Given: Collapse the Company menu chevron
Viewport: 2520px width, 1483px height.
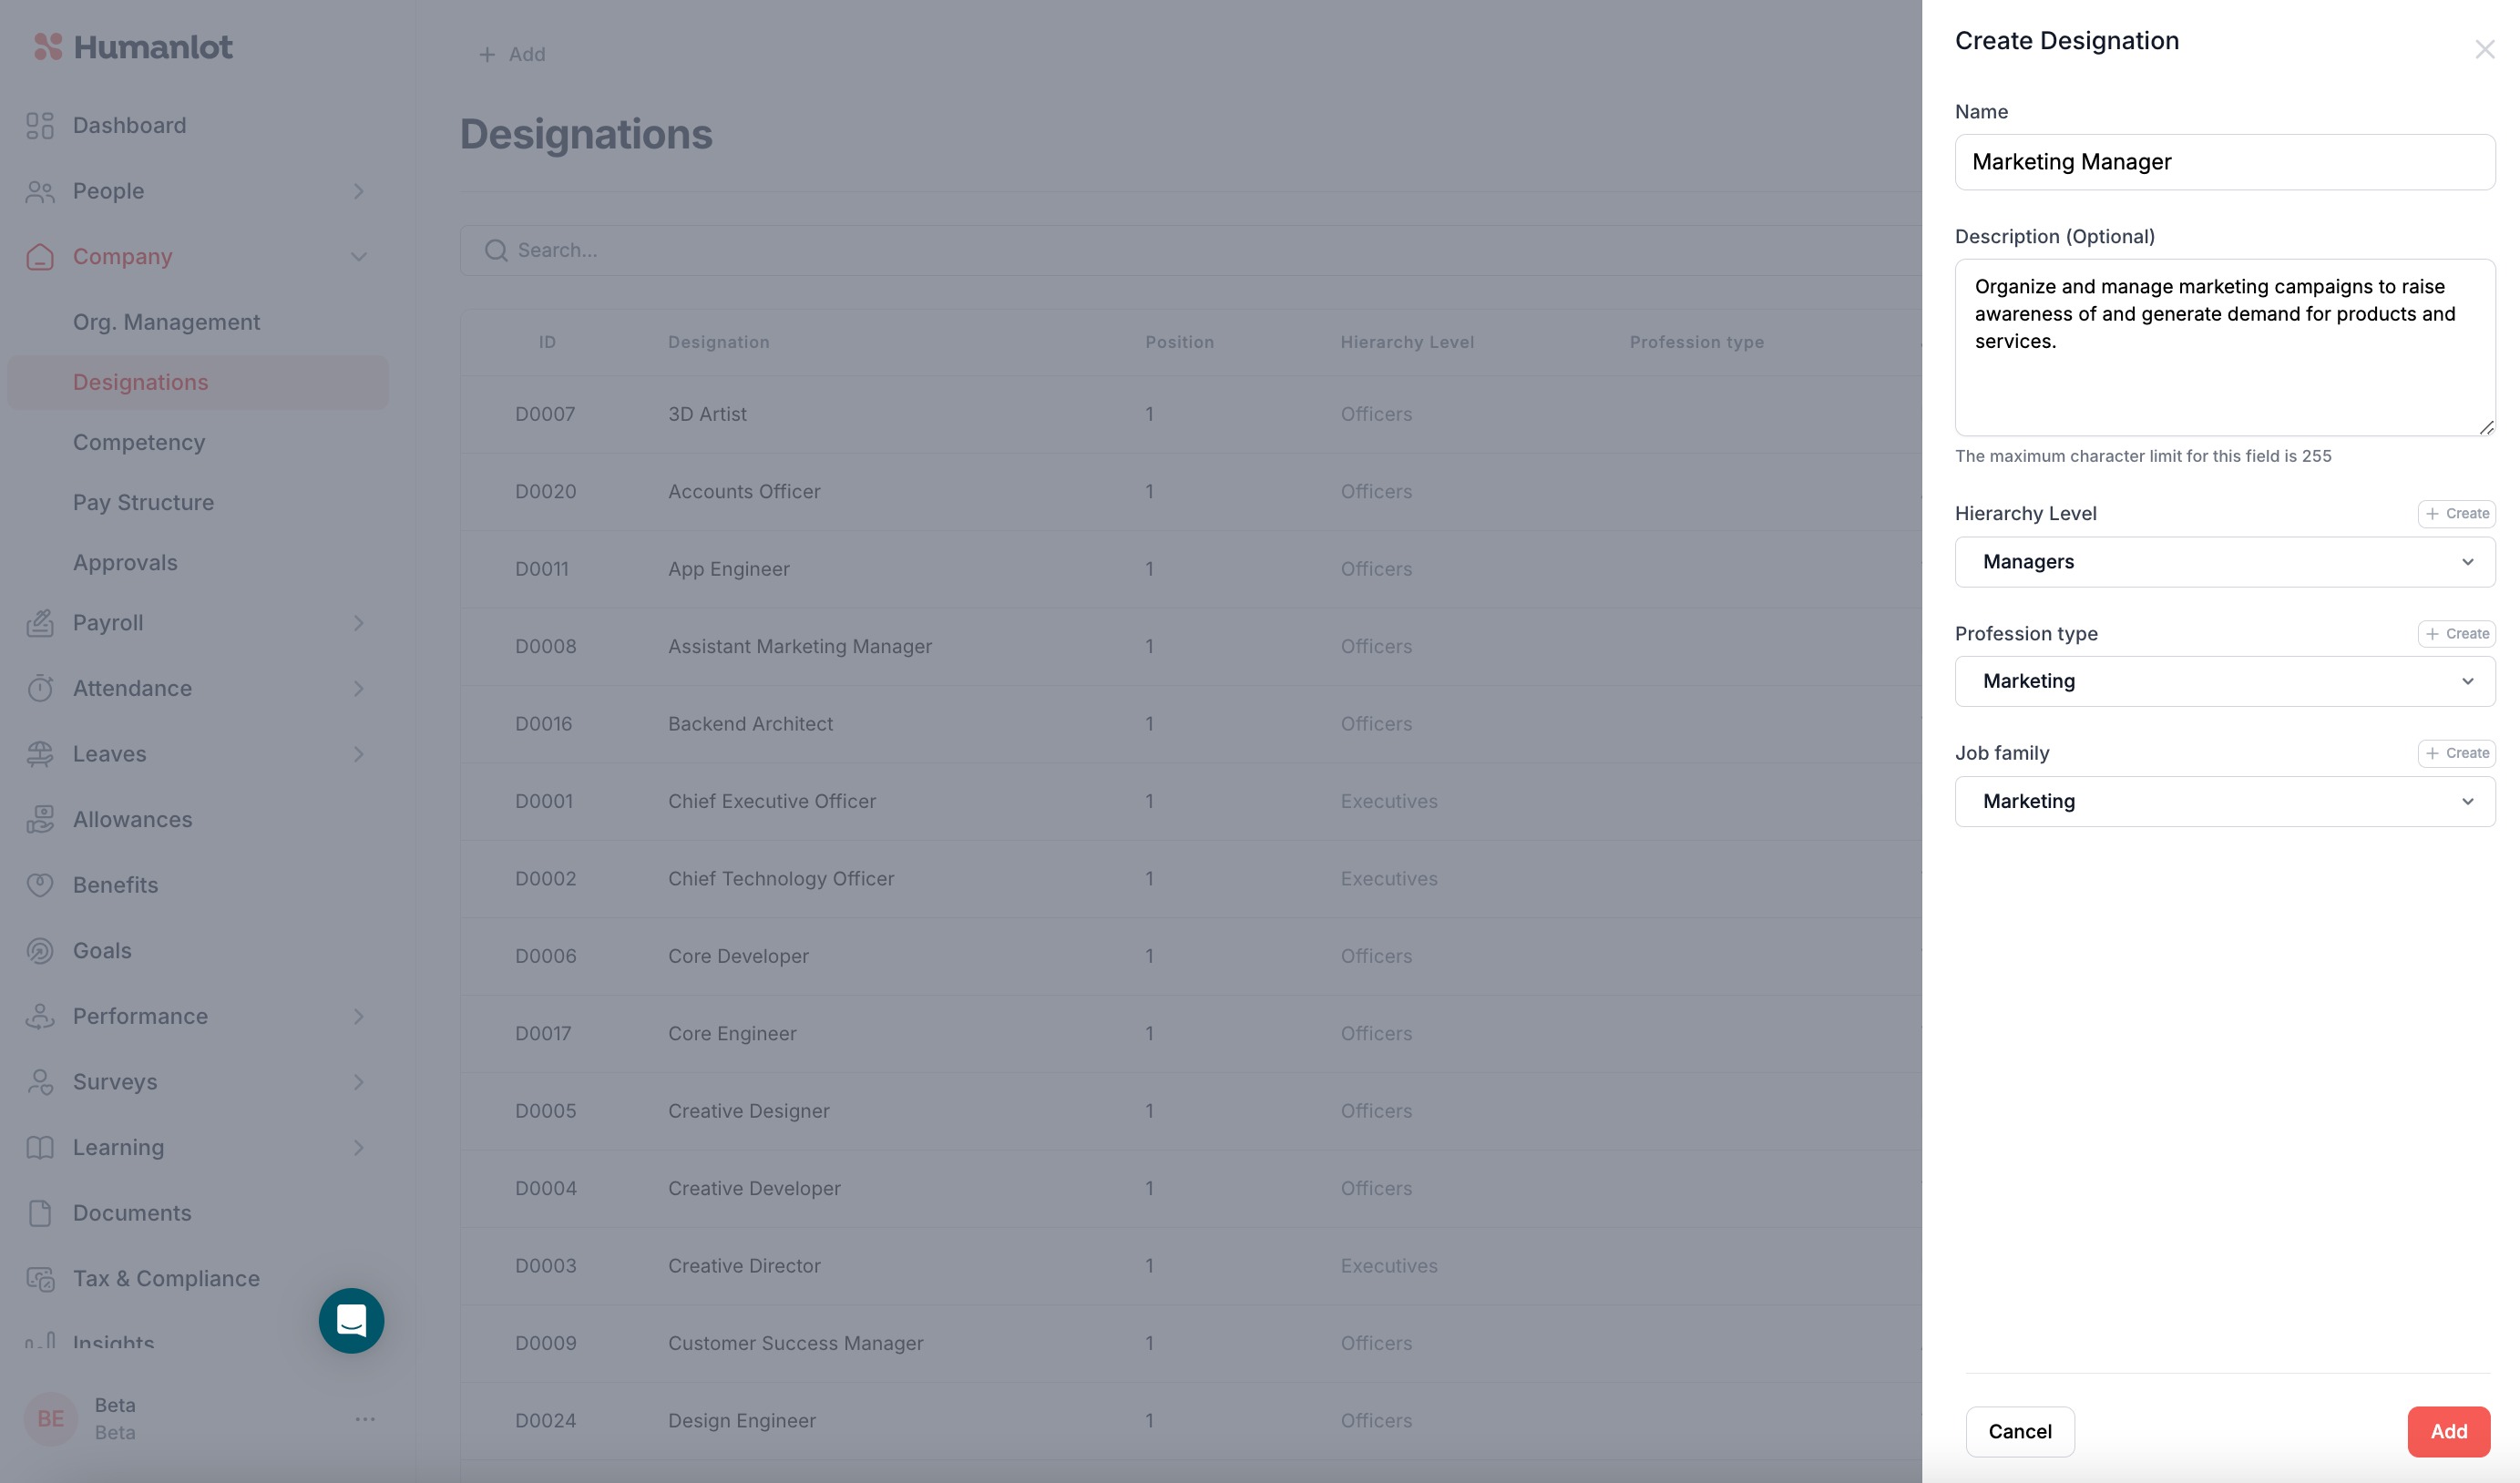Looking at the screenshot, I should (359, 257).
